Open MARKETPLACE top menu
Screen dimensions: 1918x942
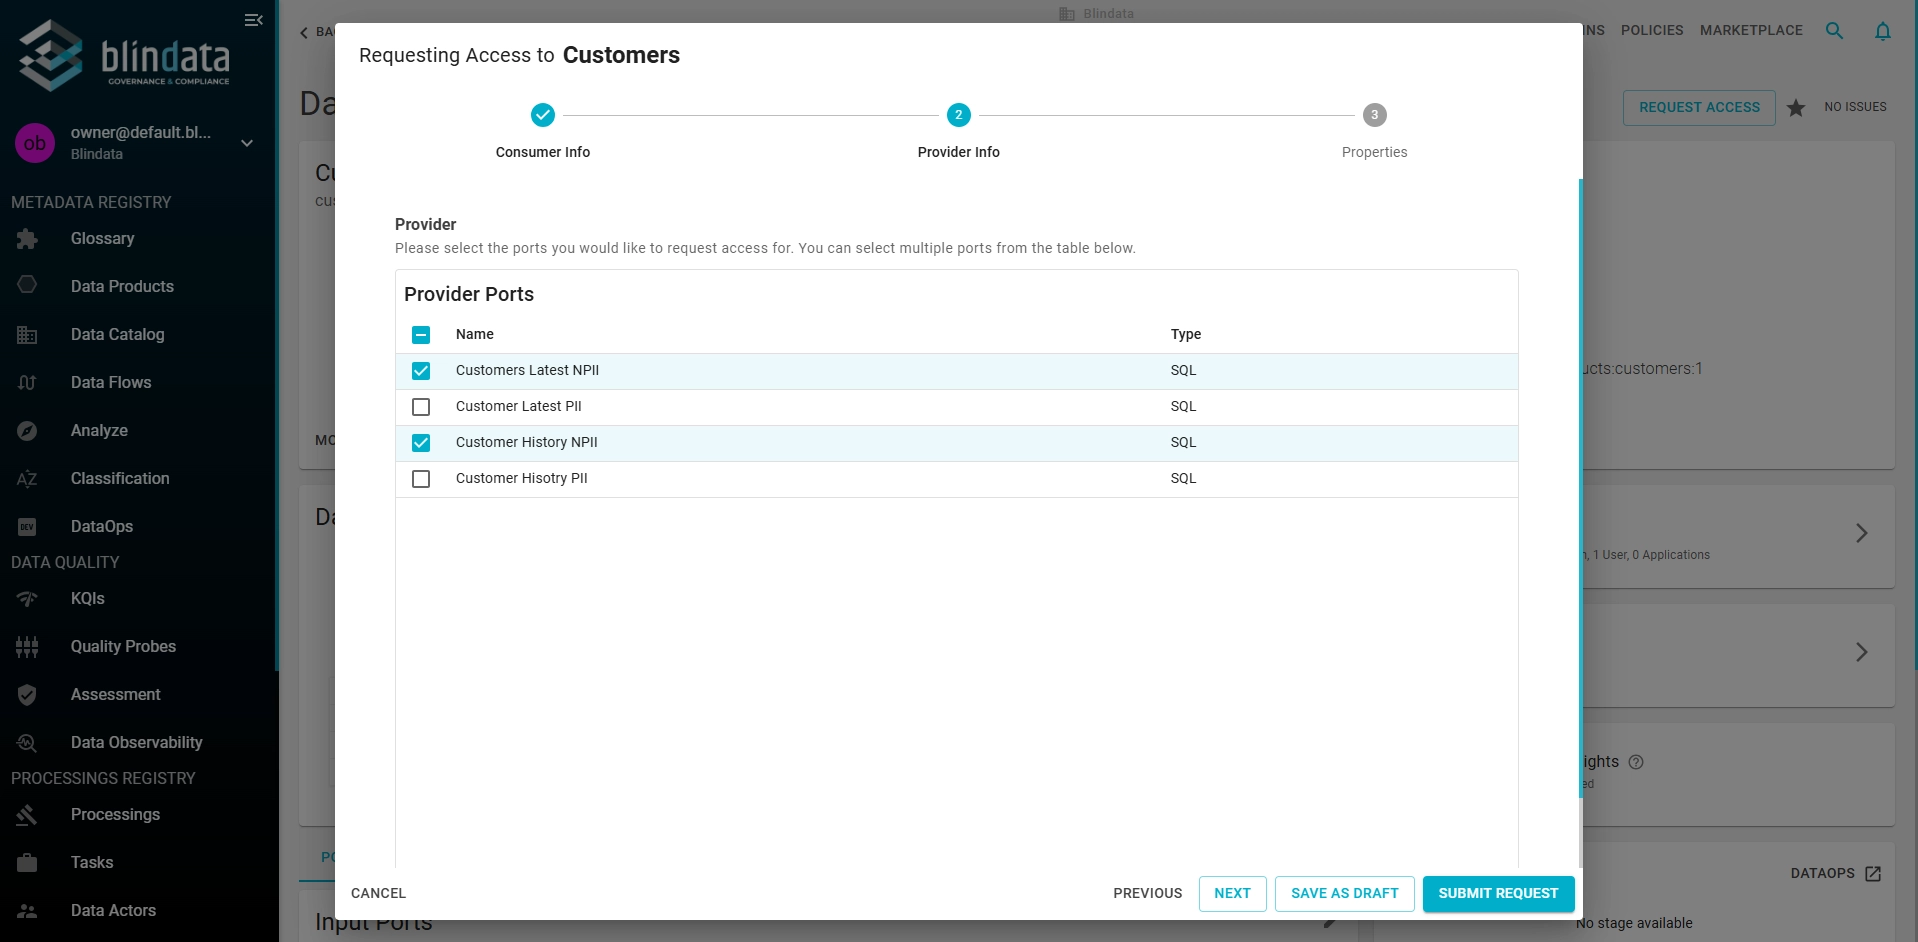[x=1751, y=30]
